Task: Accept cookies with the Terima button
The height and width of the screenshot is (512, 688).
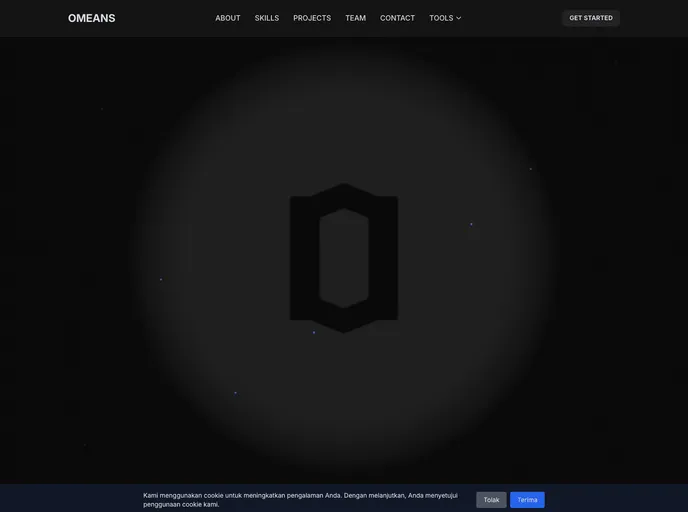Action: click(527, 500)
